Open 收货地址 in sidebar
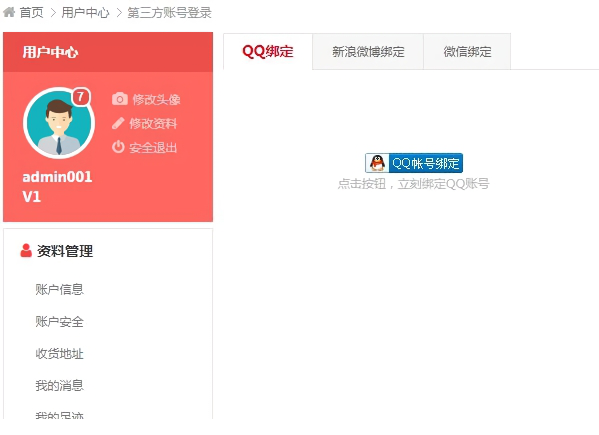 (59, 354)
